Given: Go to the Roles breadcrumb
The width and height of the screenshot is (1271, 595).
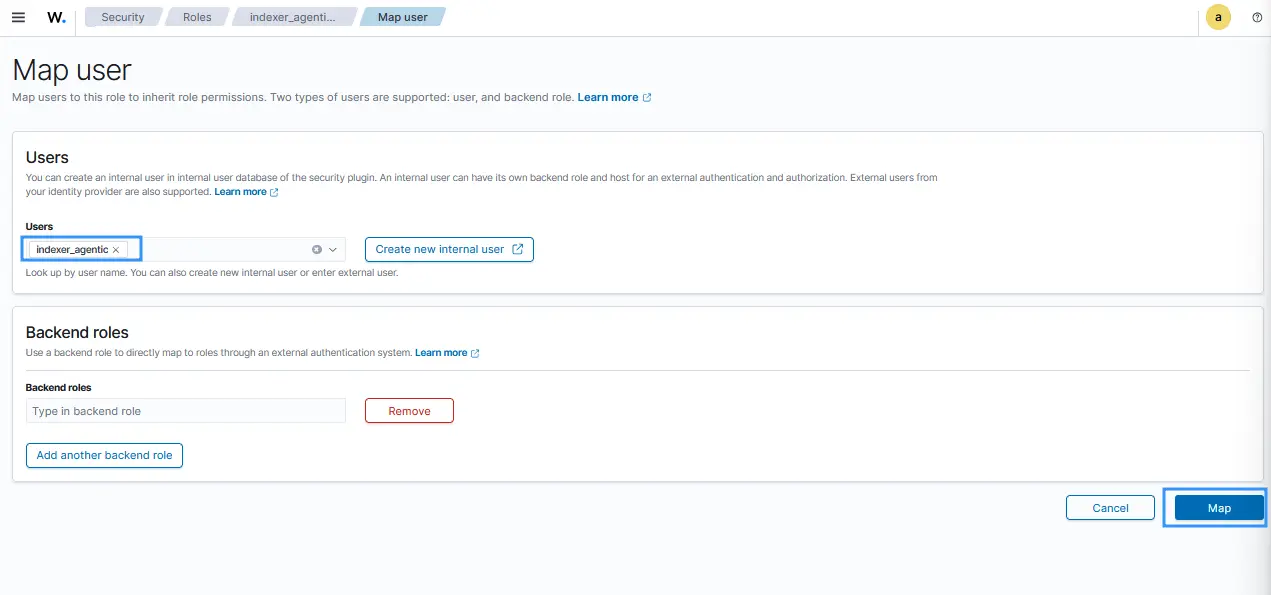Looking at the screenshot, I should pyautogui.click(x=197, y=17).
